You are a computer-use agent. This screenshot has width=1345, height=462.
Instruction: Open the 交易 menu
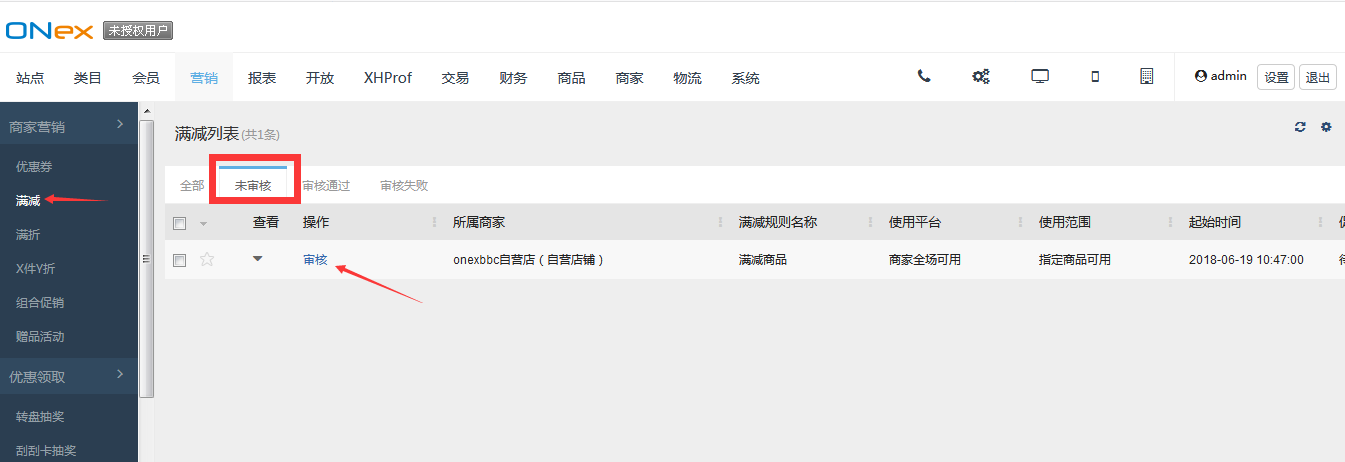click(455, 78)
